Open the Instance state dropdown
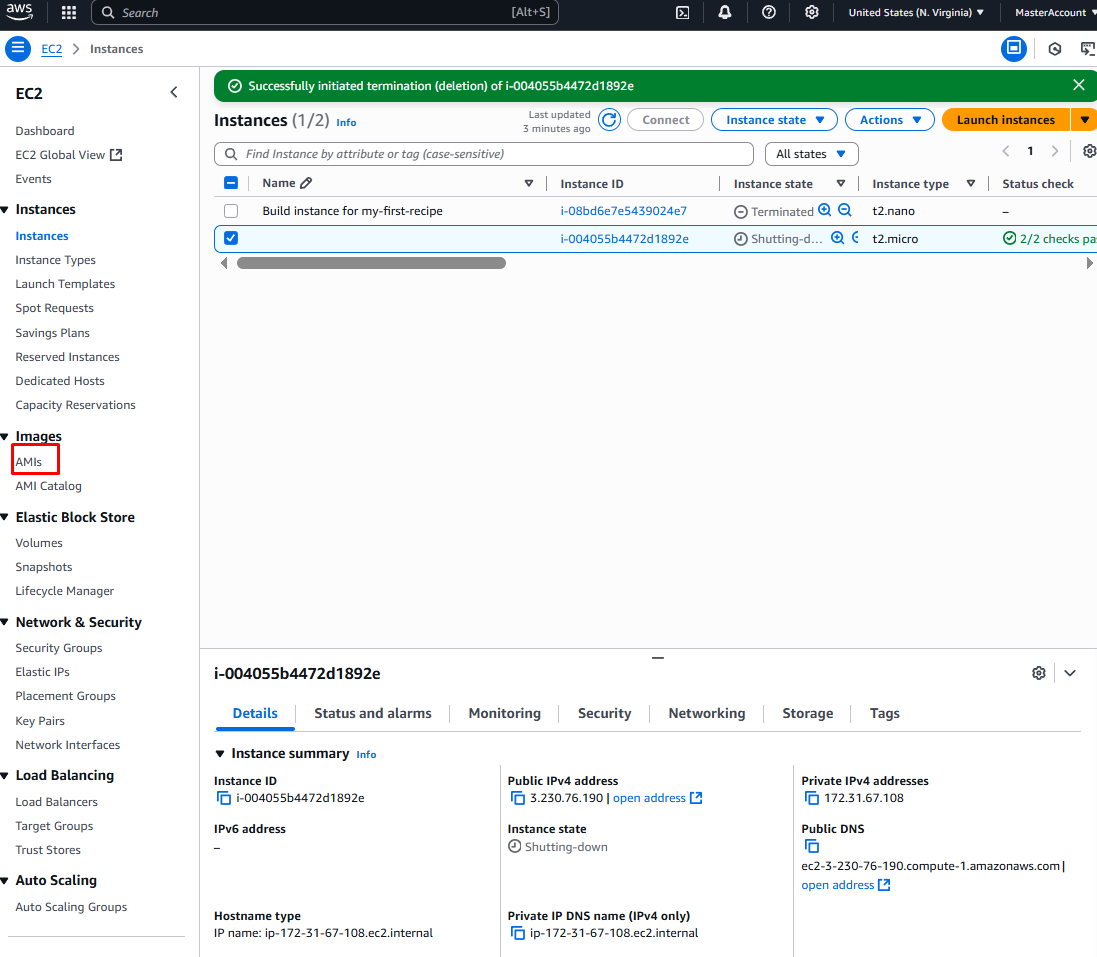The width and height of the screenshot is (1097, 957). point(774,120)
